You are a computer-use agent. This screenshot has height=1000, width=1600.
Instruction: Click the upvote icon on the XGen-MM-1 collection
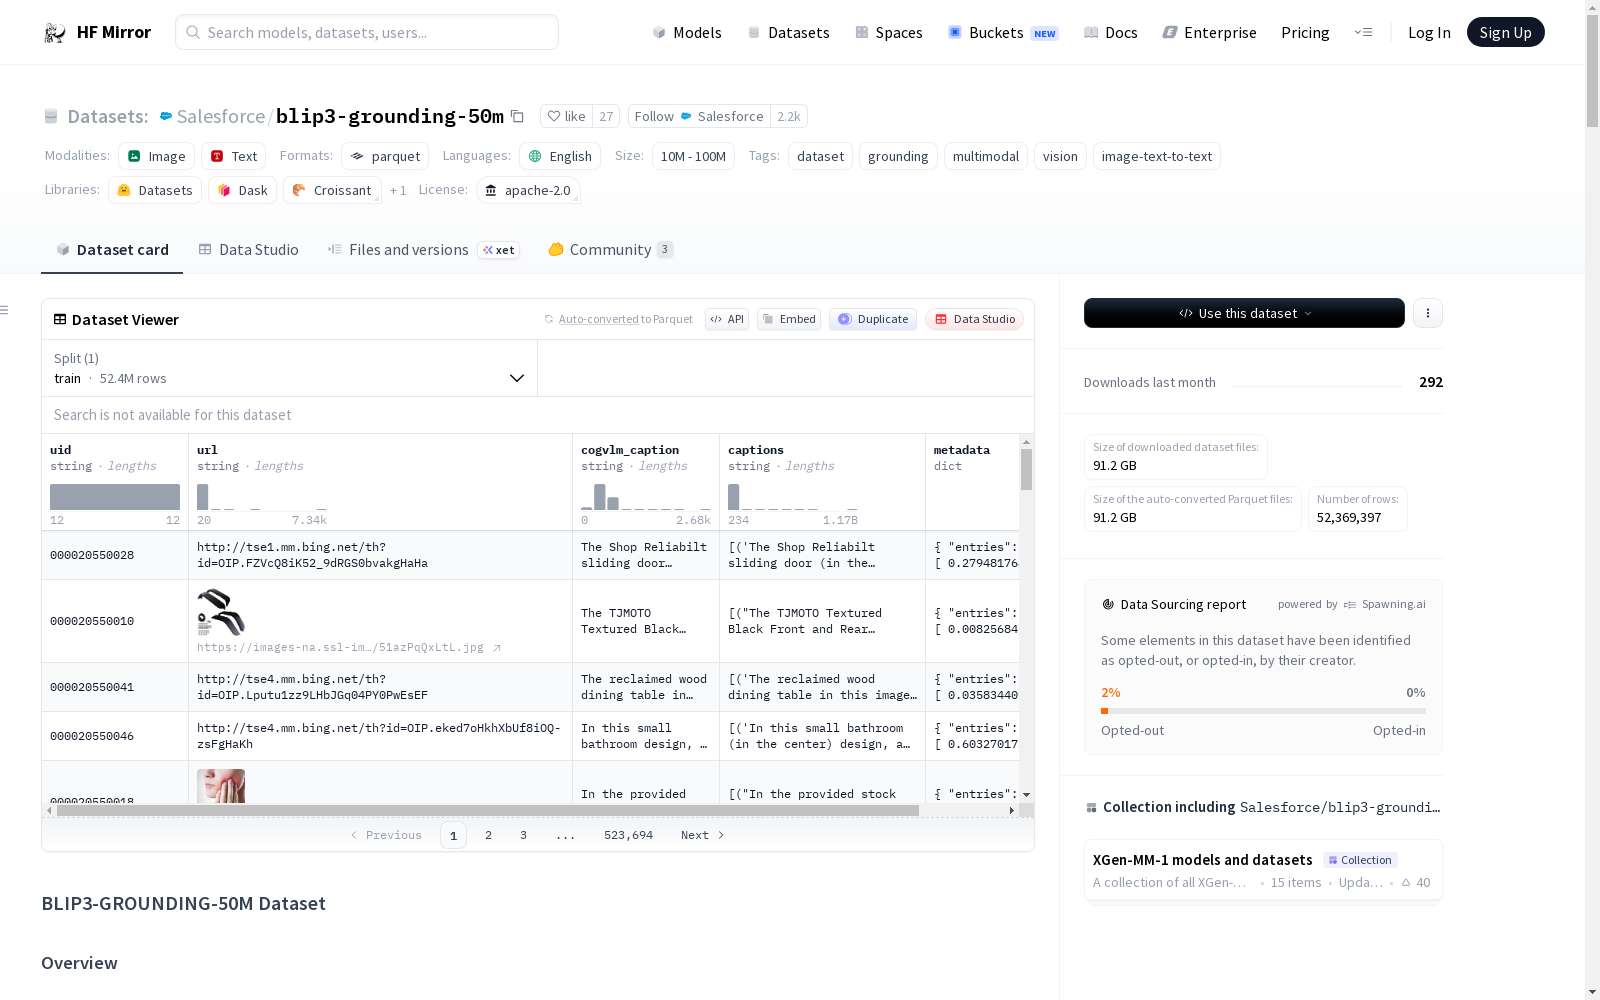pos(1406,882)
